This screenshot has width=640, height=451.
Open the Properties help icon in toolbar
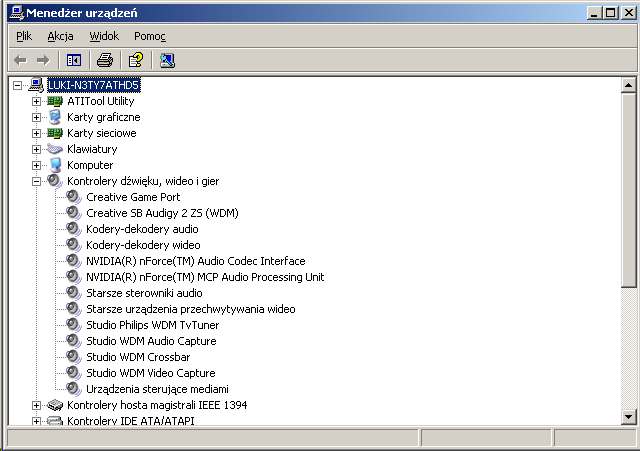pos(136,60)
